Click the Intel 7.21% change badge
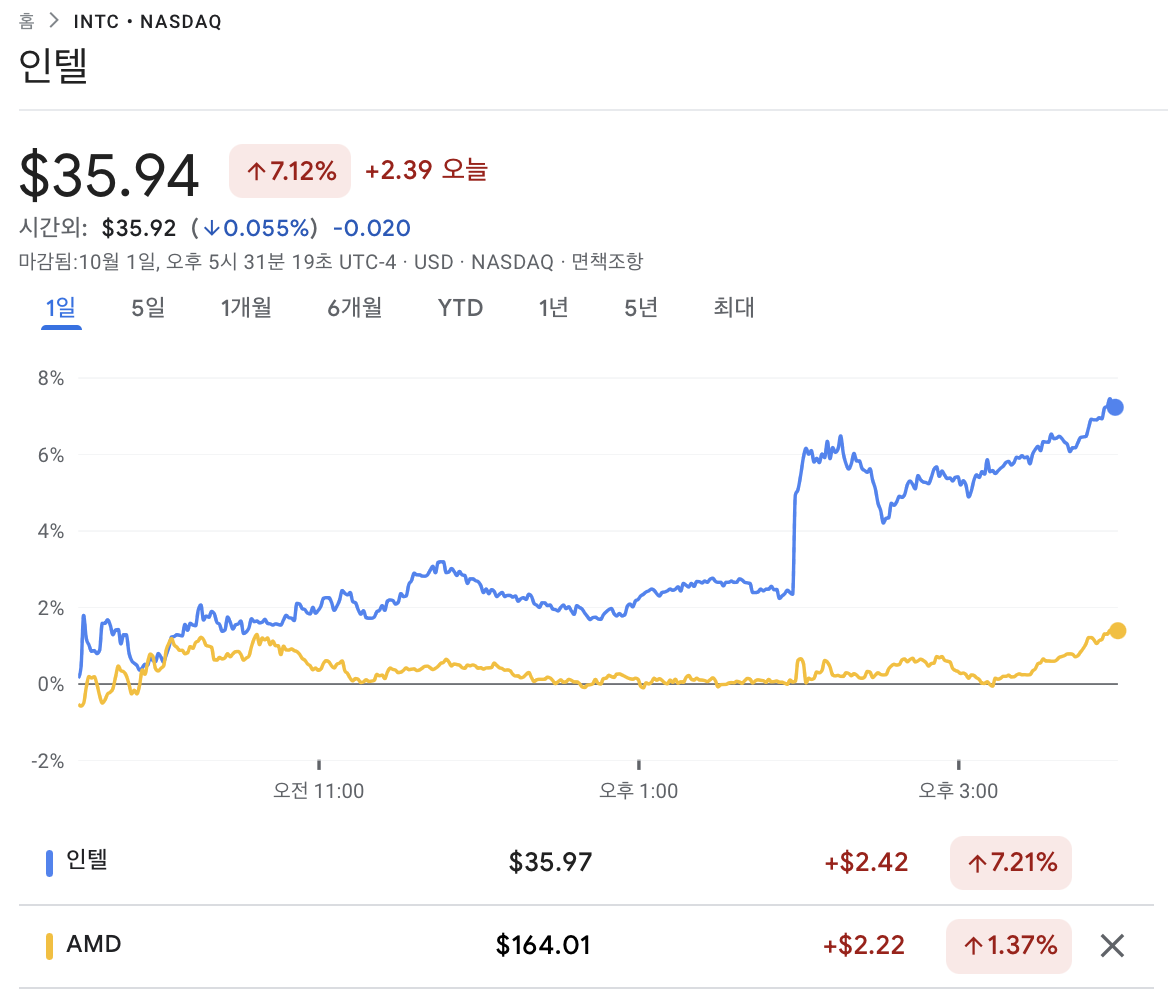The image size is (1168, 990). (1010, 862)
